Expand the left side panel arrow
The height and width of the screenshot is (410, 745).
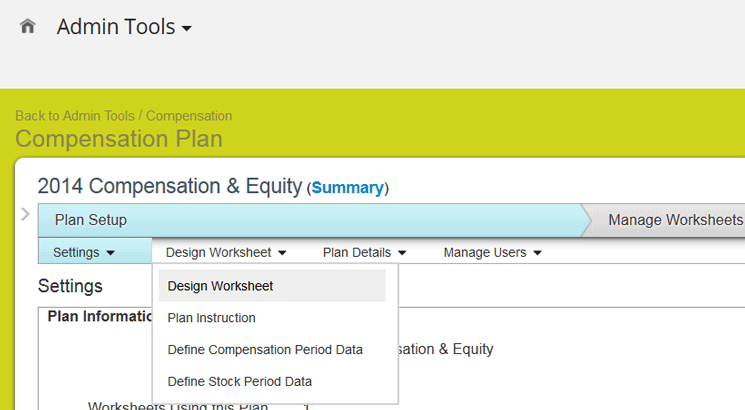pos(25,213)
